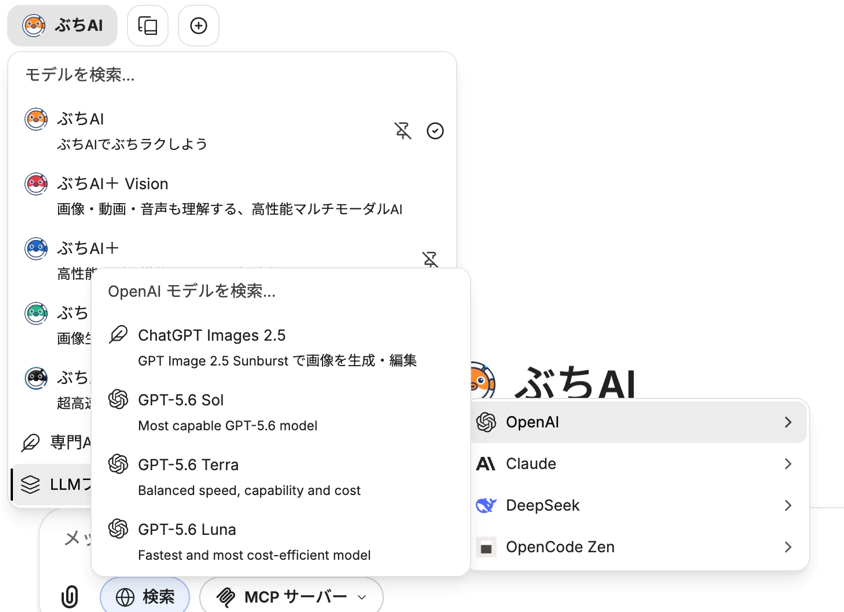This screenshot has height=612, width=844.
Task: Select the GPT-5.6 Luna model
Action: point(280,541)
